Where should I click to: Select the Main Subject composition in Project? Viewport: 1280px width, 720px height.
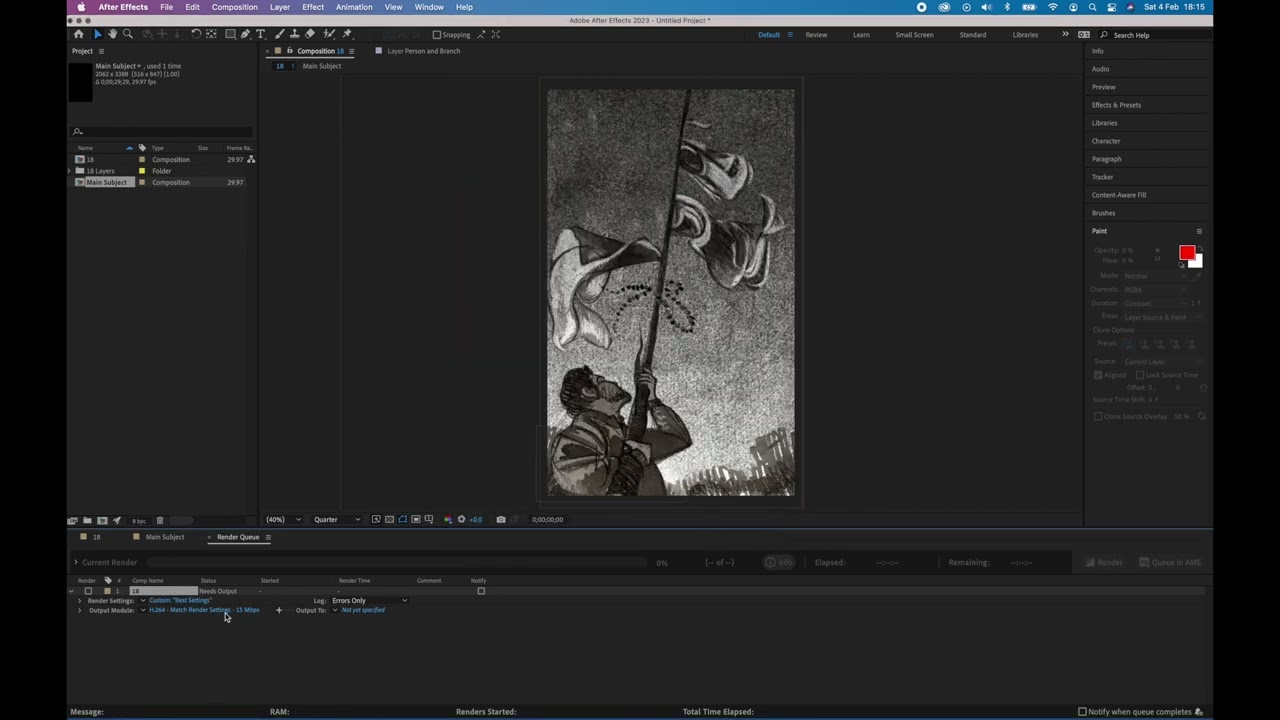[x=106, y=182]
